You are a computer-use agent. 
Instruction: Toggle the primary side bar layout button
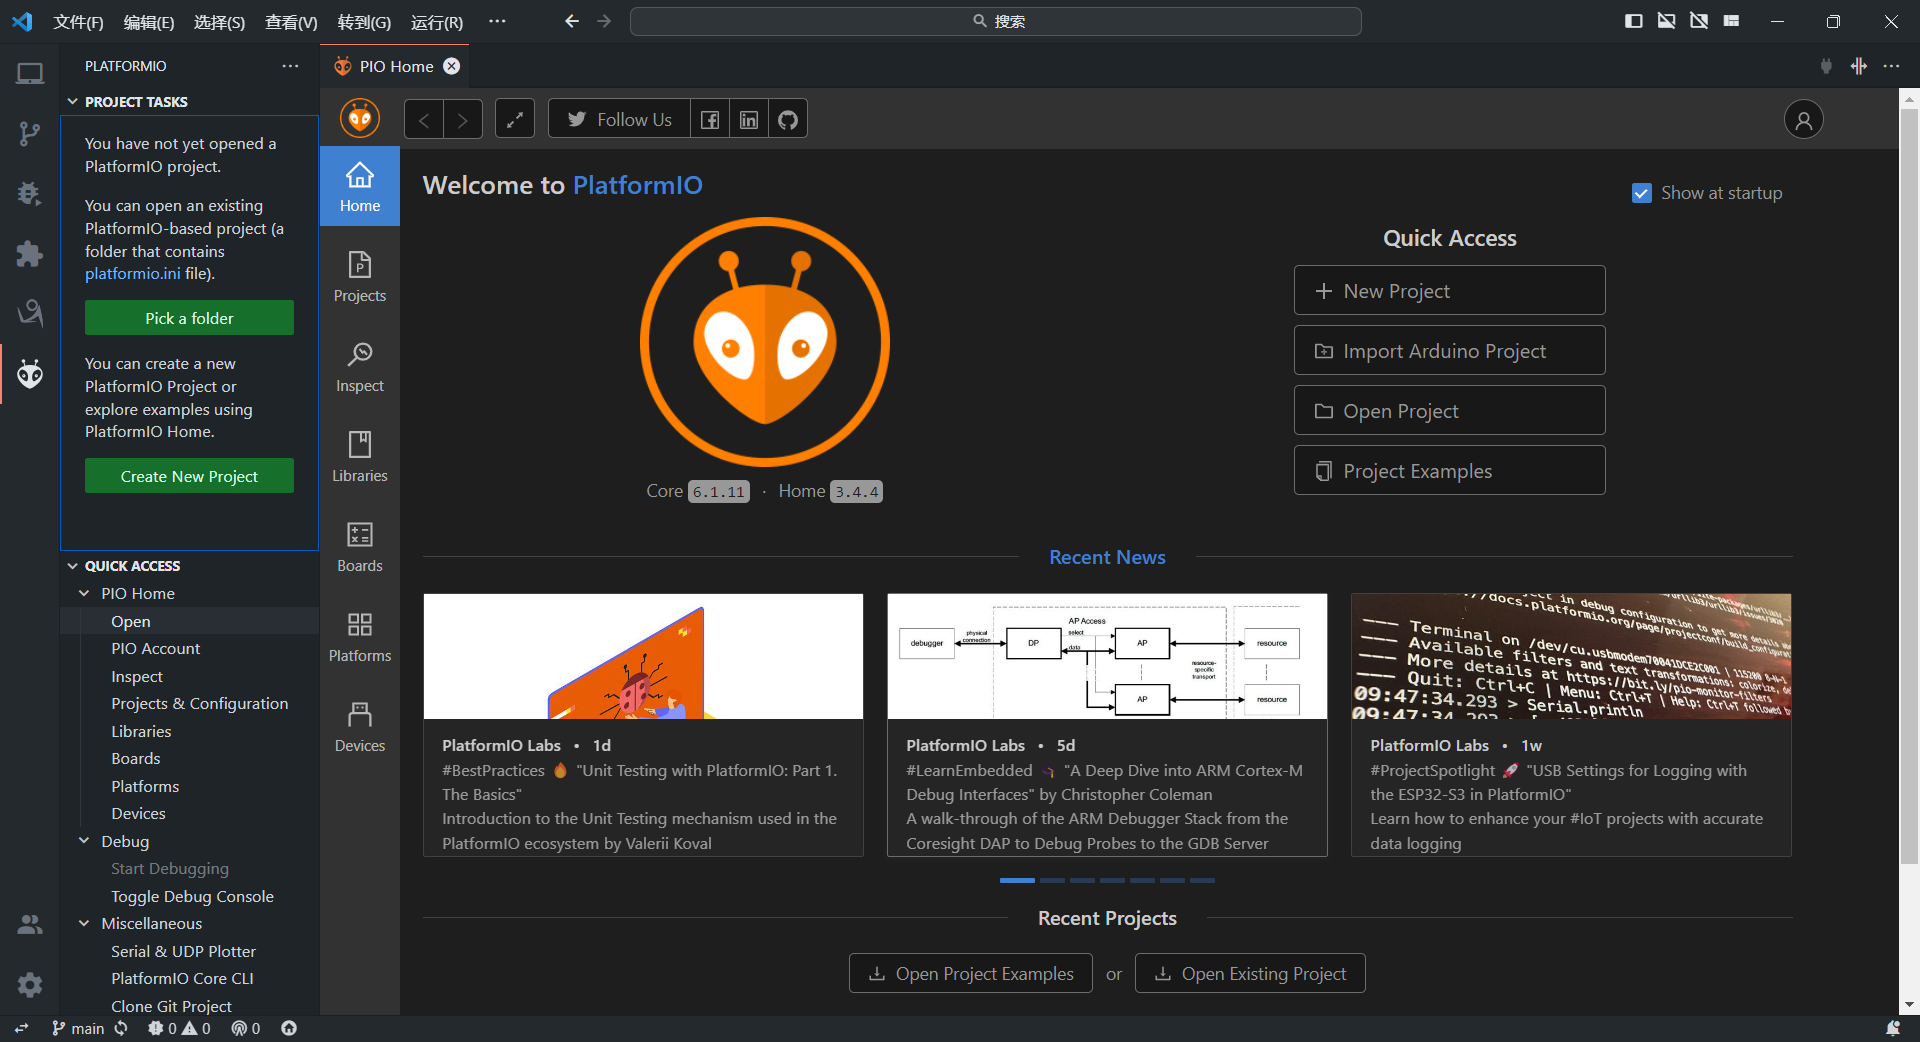(1634, 21)
